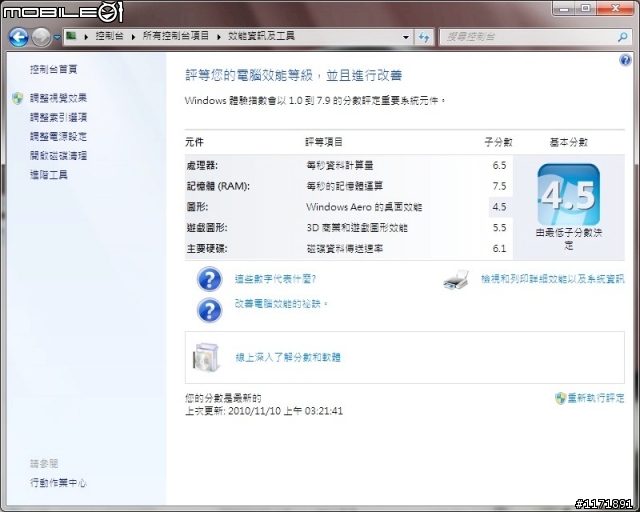
Task: Click the processor subscore 6.5
Action: click(499, 165)
